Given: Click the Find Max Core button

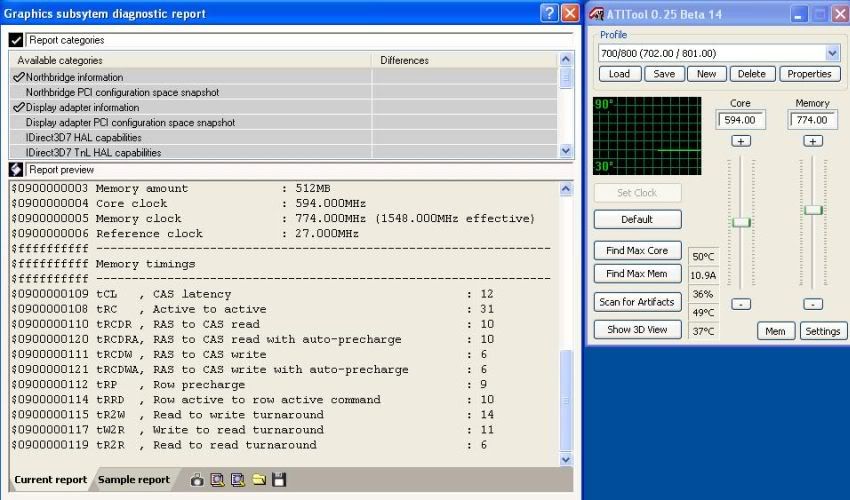Looking at the screenshot, I should [637, 250].
